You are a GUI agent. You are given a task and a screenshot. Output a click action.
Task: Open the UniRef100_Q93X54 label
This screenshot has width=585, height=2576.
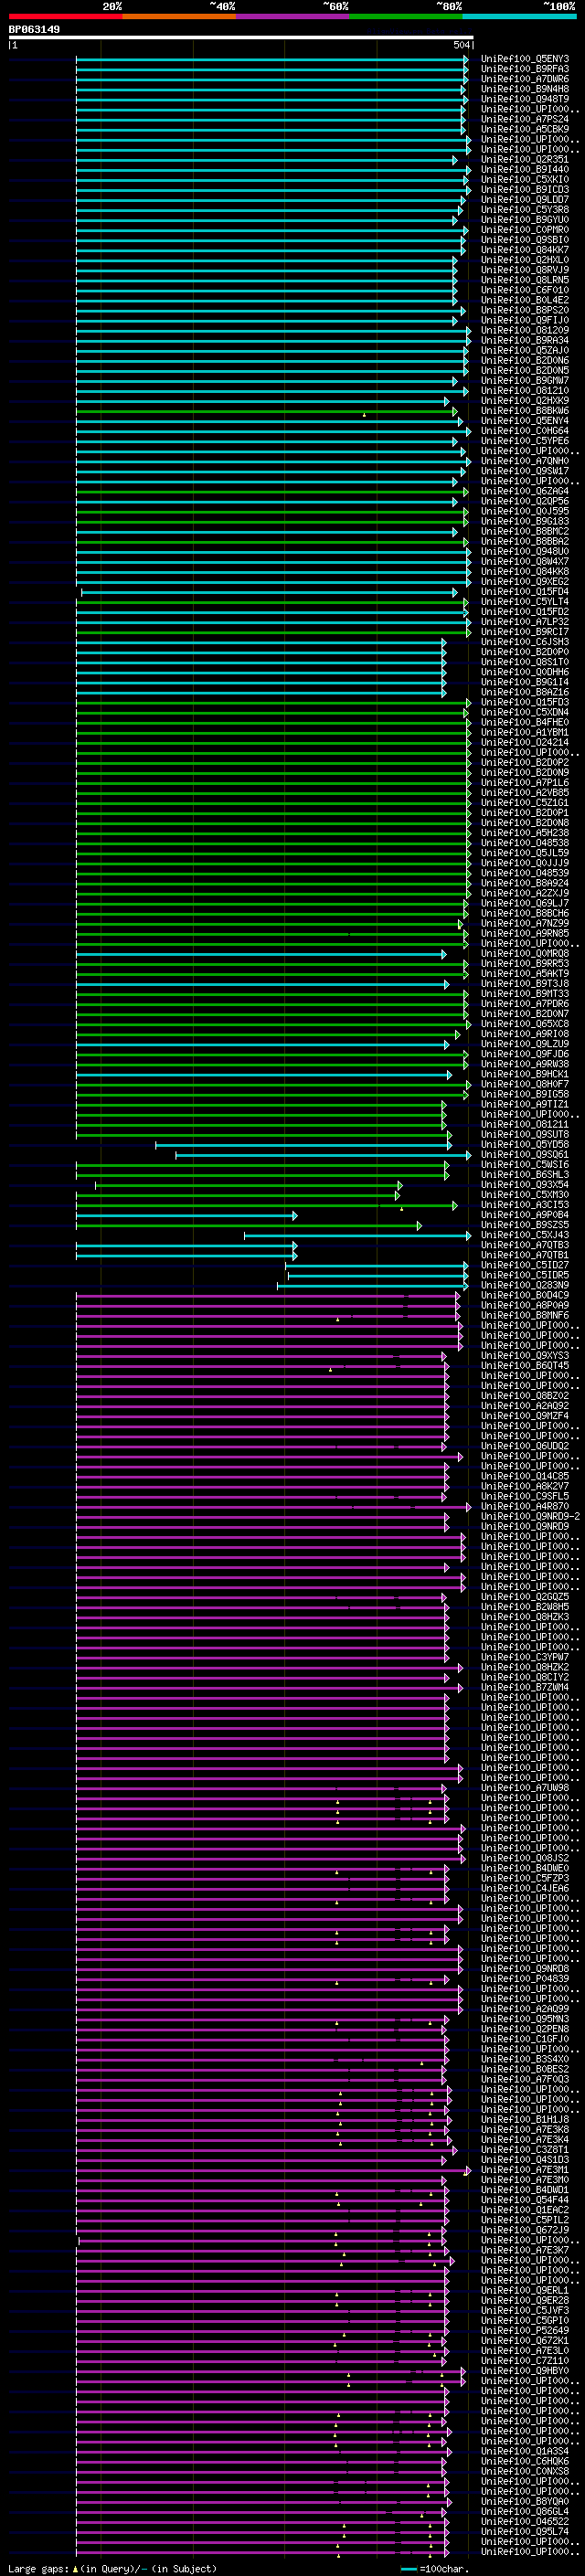click(525, 1185)
